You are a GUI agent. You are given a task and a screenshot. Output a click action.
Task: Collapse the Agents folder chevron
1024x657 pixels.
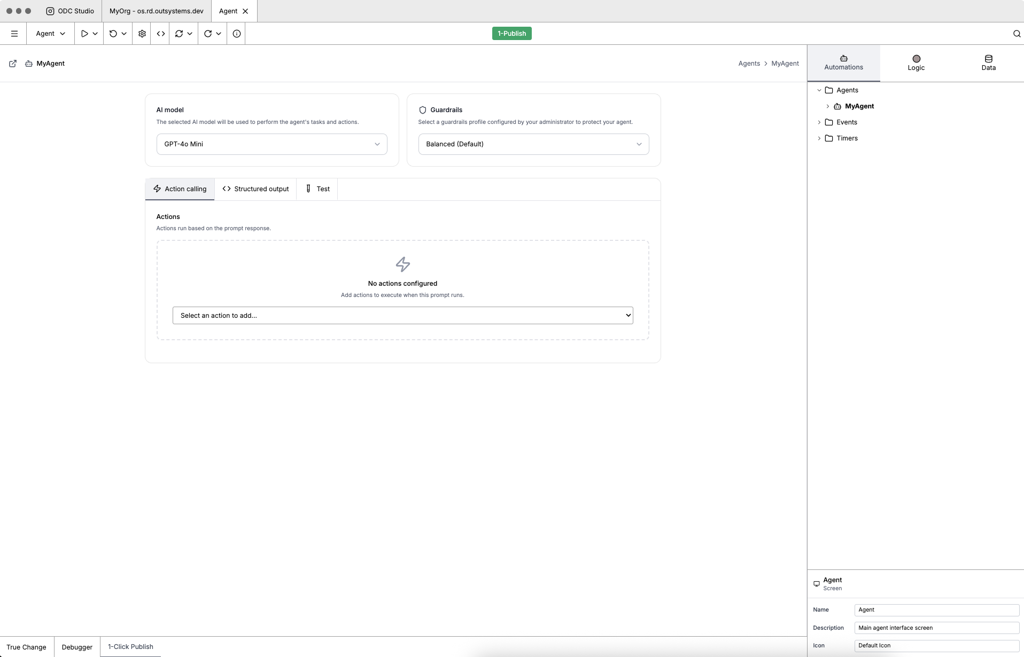click(819, 90)
